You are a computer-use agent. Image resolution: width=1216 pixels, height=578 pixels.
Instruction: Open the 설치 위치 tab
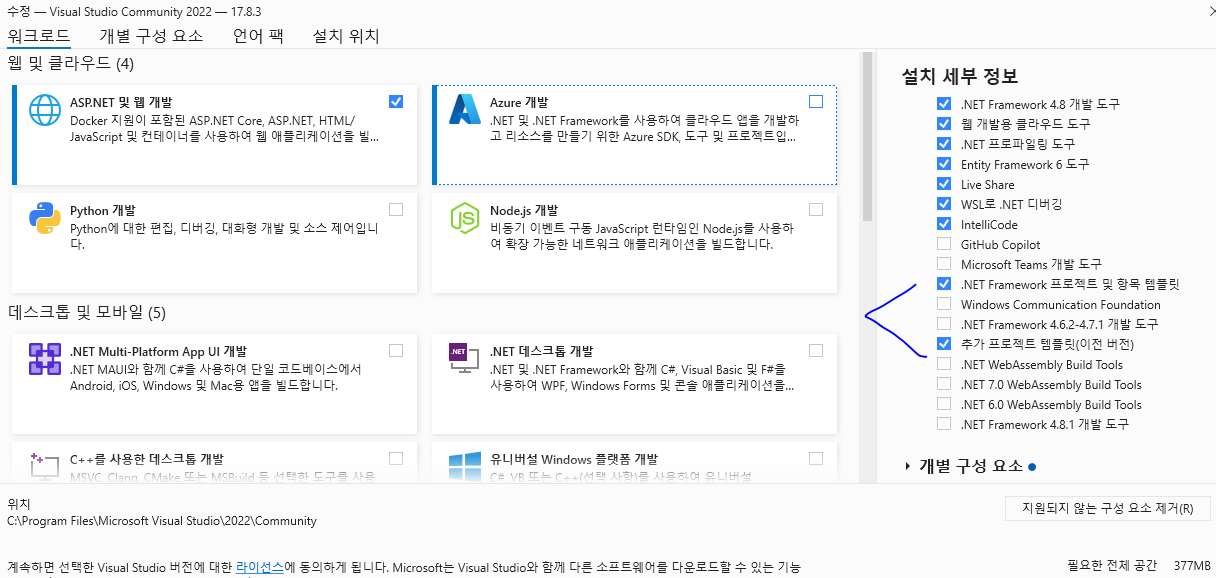click(346, 36)
